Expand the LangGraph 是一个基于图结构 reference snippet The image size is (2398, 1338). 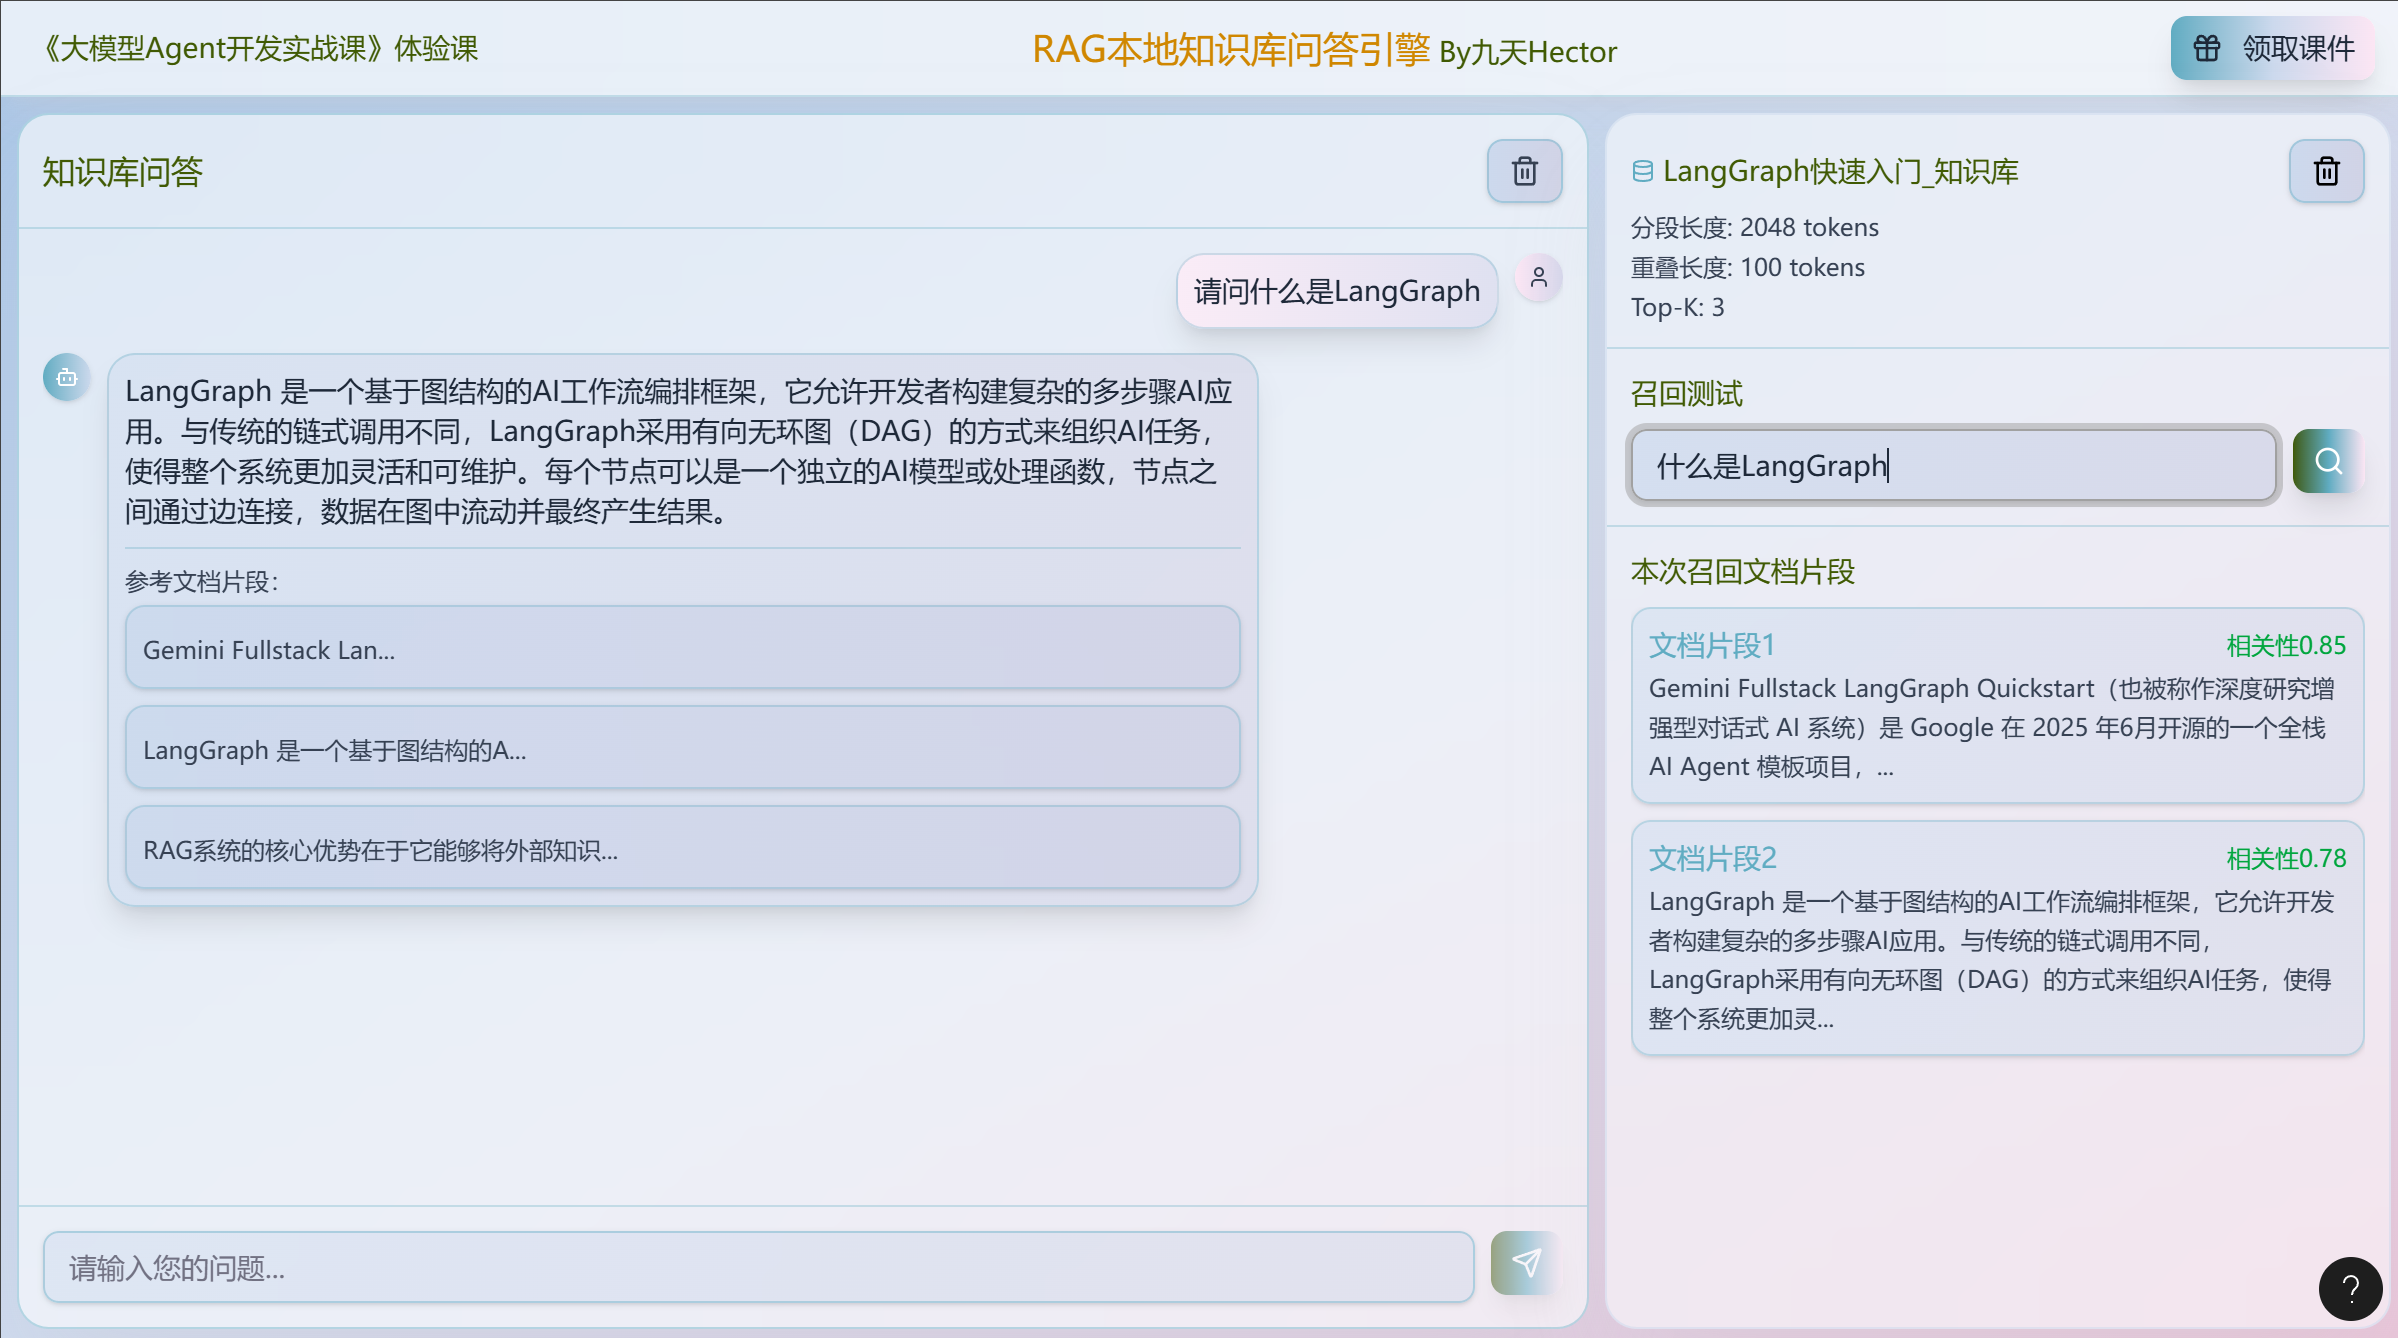pos(682,749)
